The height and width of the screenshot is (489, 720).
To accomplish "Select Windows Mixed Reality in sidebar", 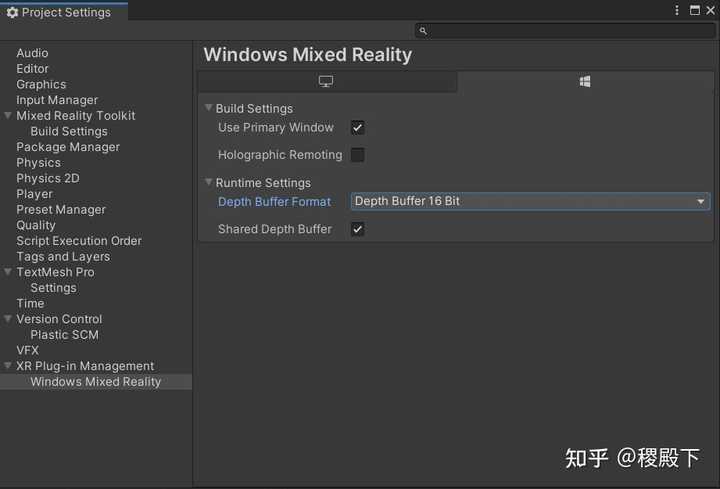I will (x=96, y=382).
